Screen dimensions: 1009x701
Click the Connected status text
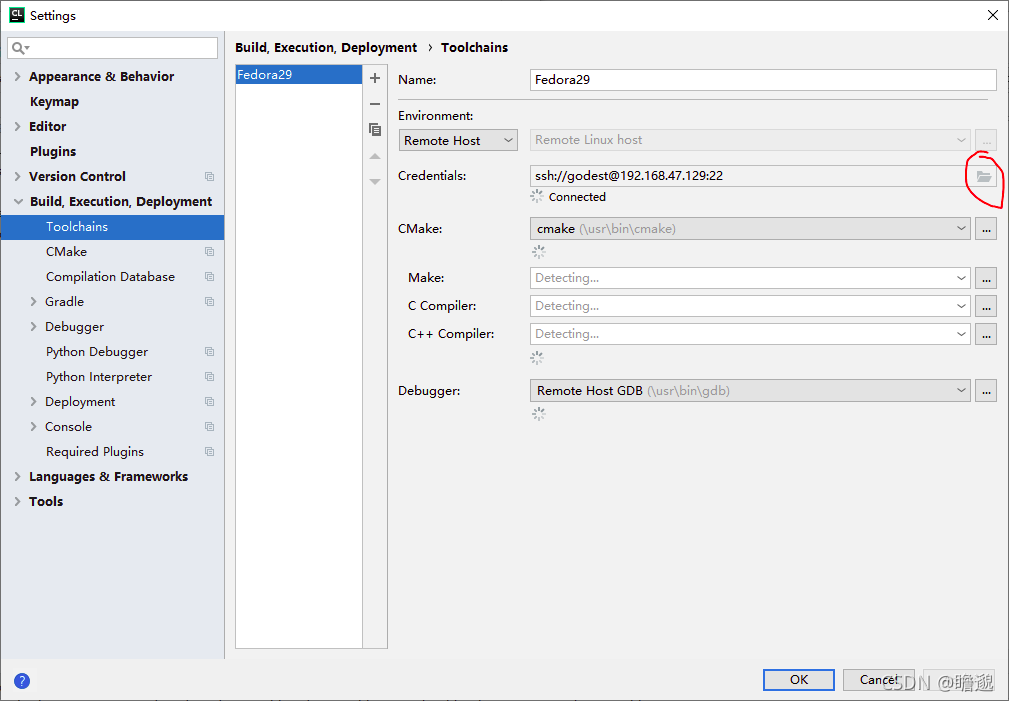[577, 197]
